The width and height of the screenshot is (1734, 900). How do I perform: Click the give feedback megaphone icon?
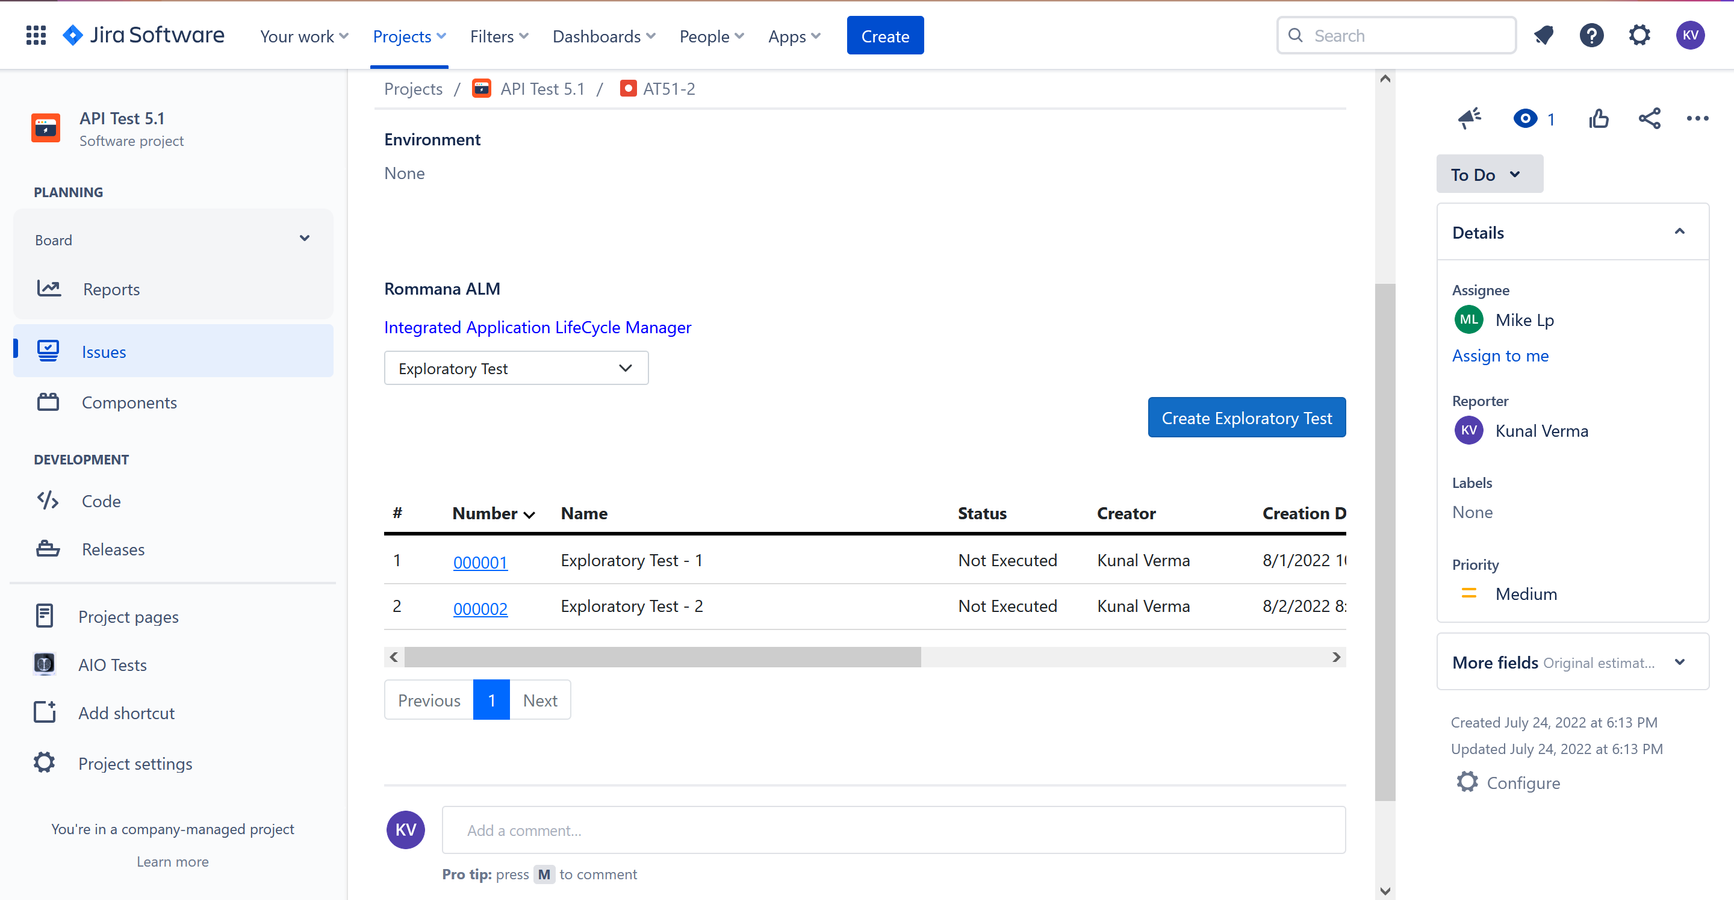click(x=1470, y=118)
